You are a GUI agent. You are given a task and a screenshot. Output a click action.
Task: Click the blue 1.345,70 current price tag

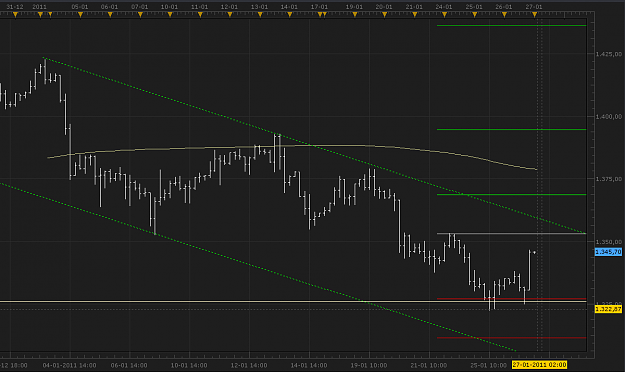coord(608,252)
